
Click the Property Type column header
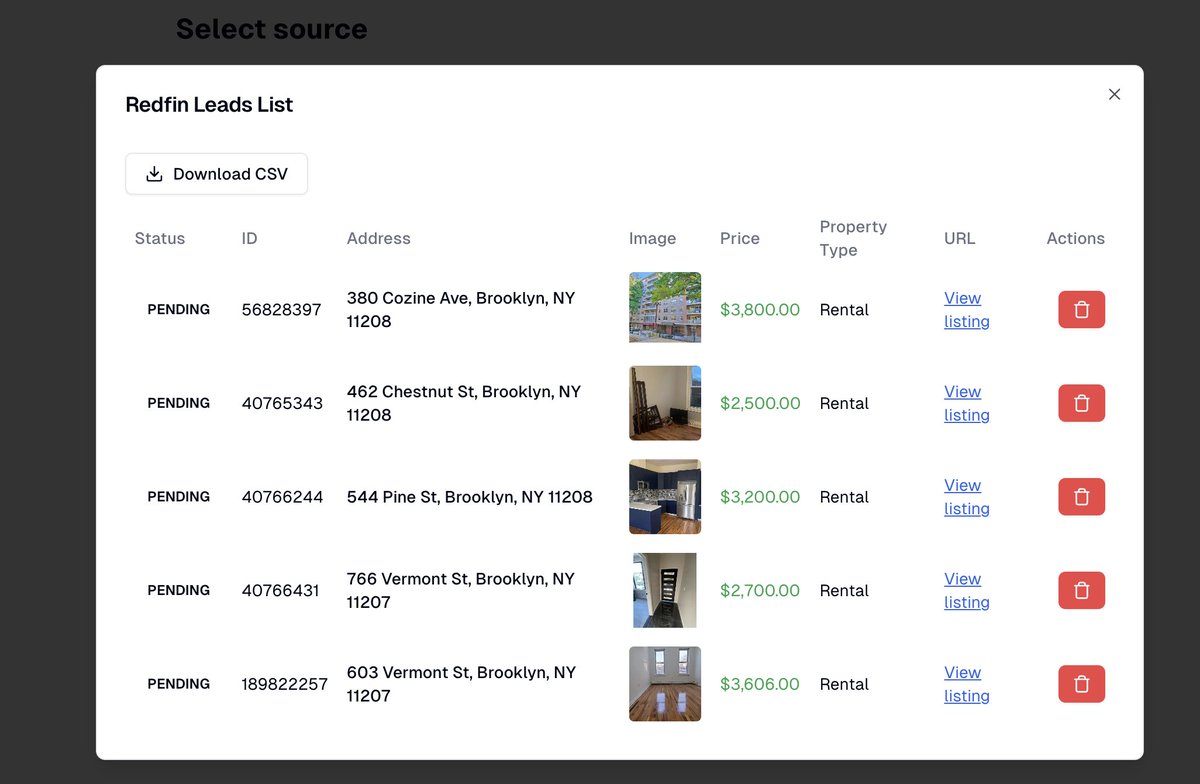click(853, 238)
